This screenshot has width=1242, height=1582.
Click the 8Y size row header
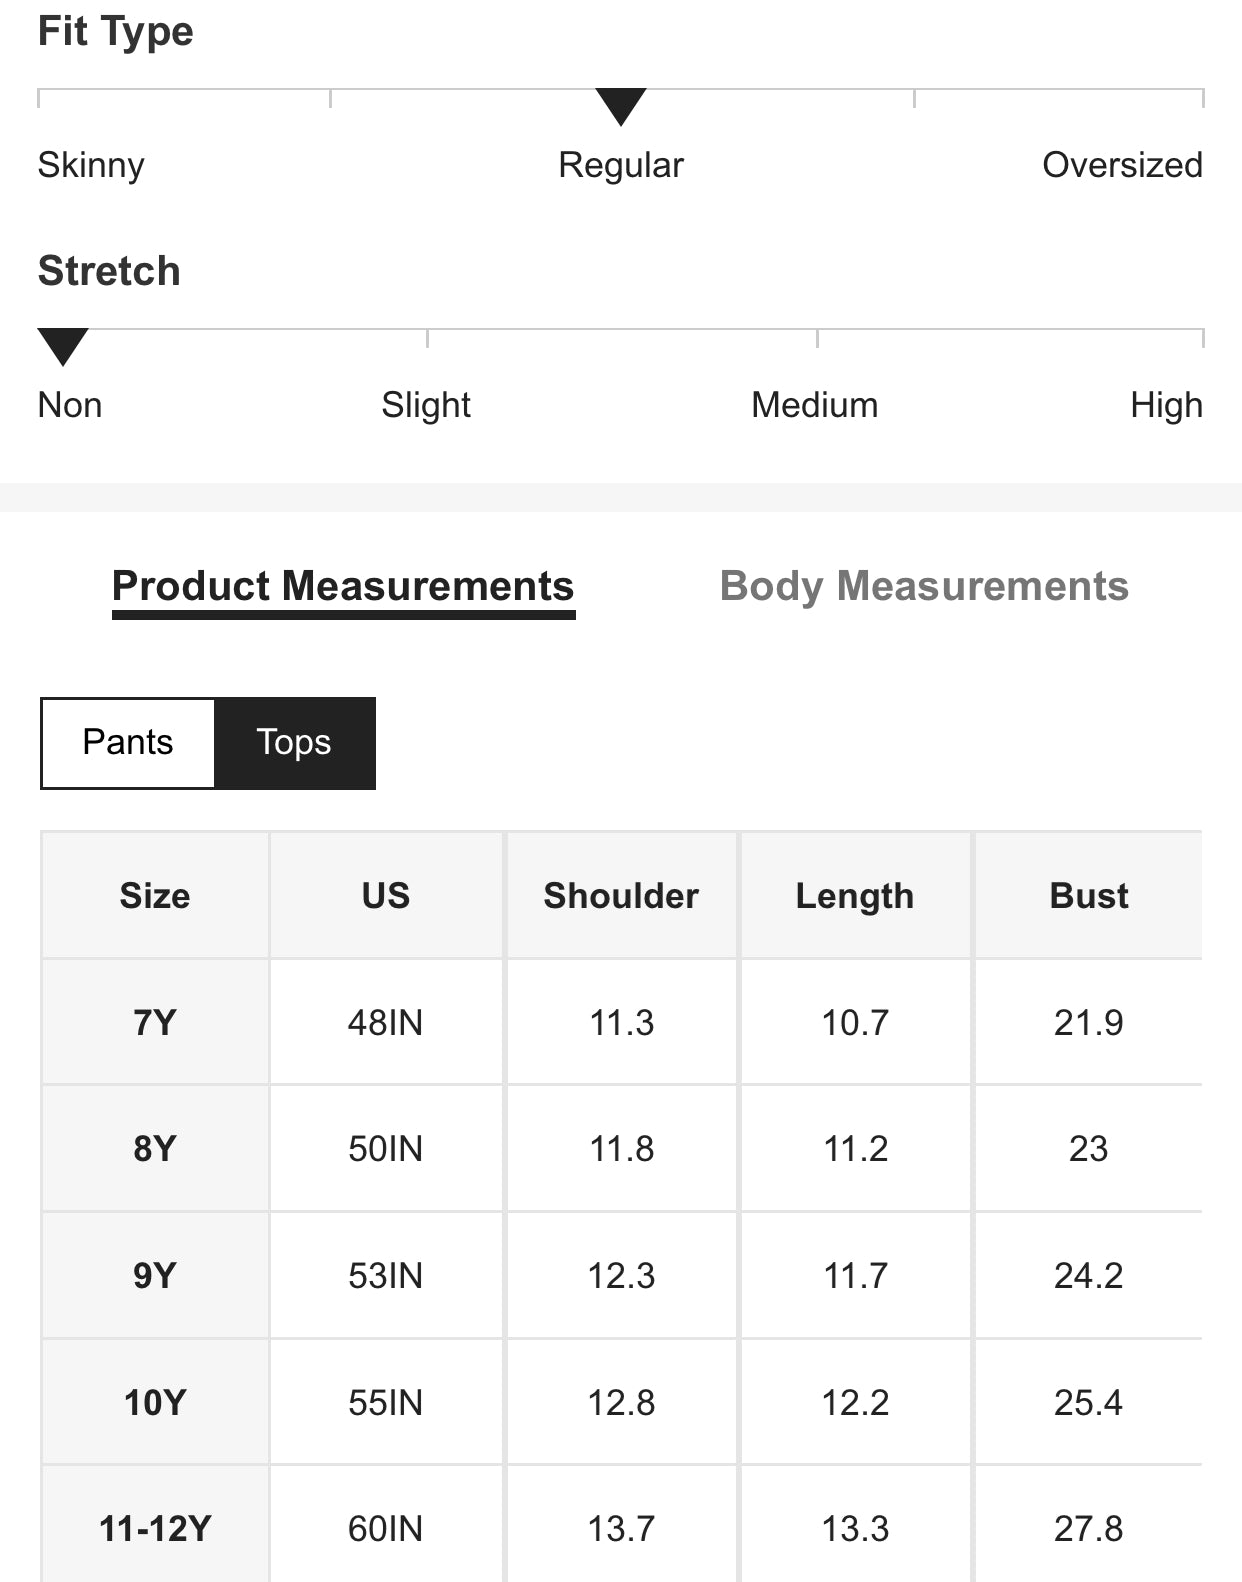pyautogui.click(x=155, y=1149)
